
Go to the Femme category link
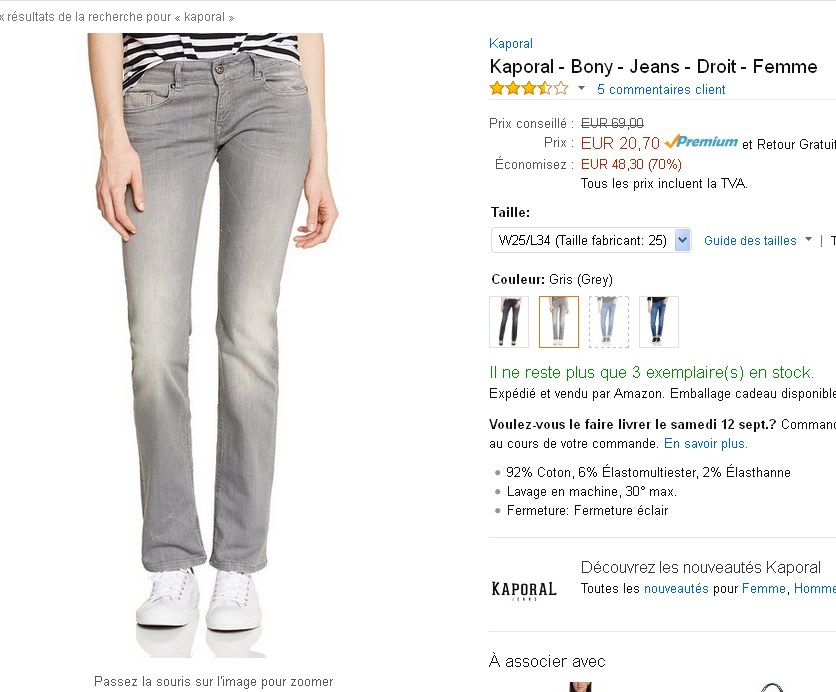[764, 589]
